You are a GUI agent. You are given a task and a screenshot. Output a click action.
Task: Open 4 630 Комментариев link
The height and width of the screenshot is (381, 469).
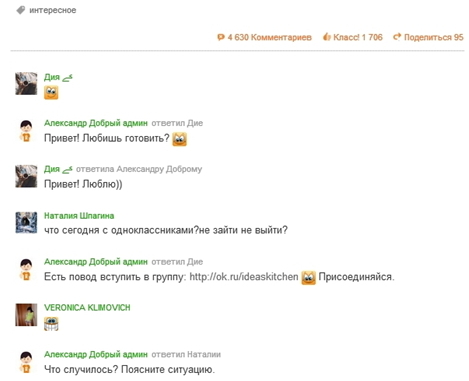coord(269,37)
